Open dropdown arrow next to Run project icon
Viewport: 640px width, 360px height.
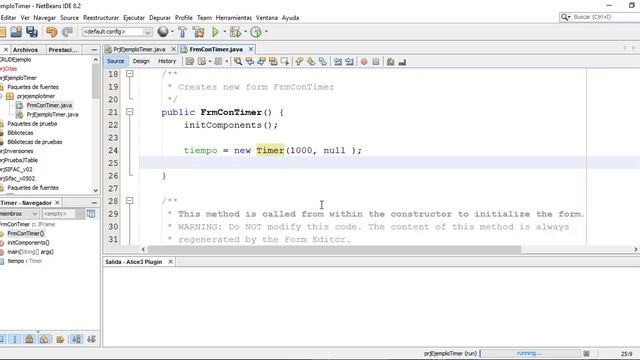tap(224, 32)
